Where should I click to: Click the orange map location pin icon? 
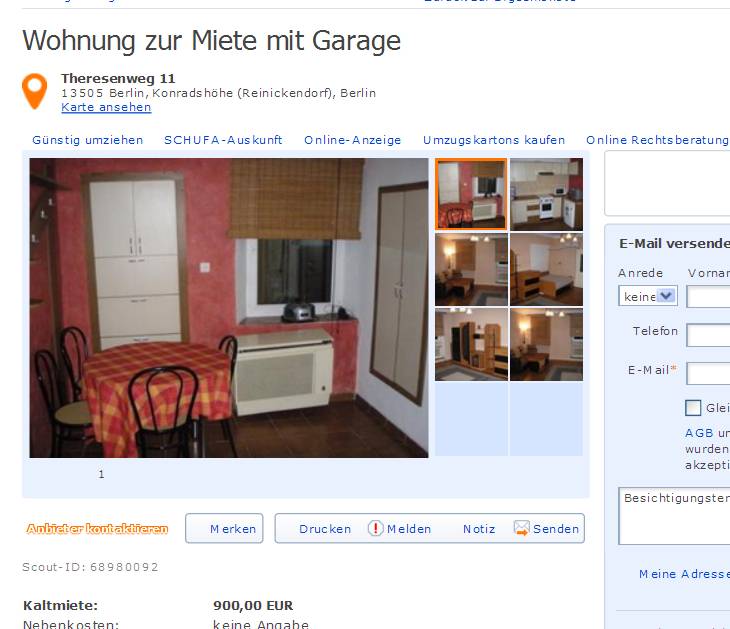pyautogui.click(x=34, y=91)
